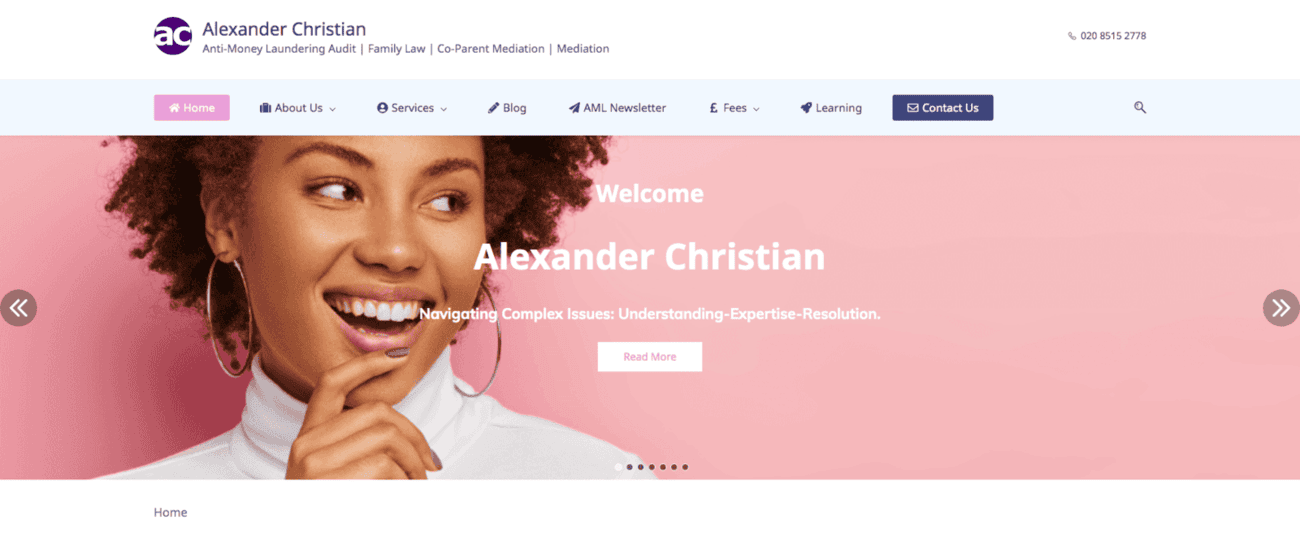Advance to next slide with right arrows
1300x533 pixels.
click(x=1281, y=308)
